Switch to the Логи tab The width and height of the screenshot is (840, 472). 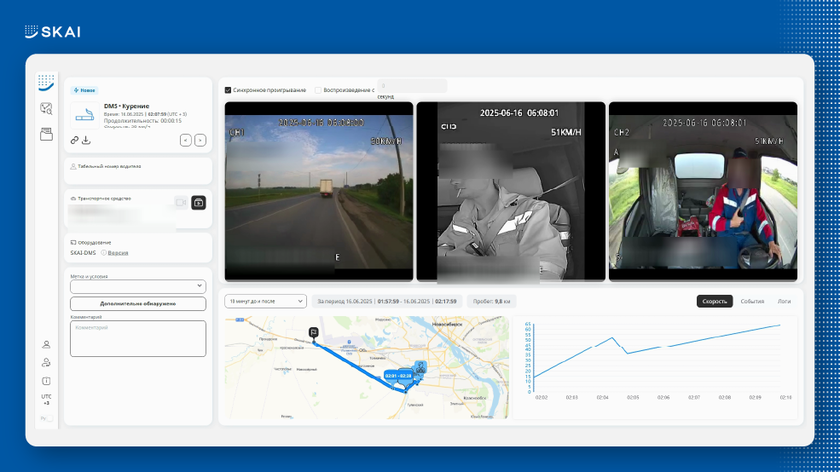[x=784, y=301]
